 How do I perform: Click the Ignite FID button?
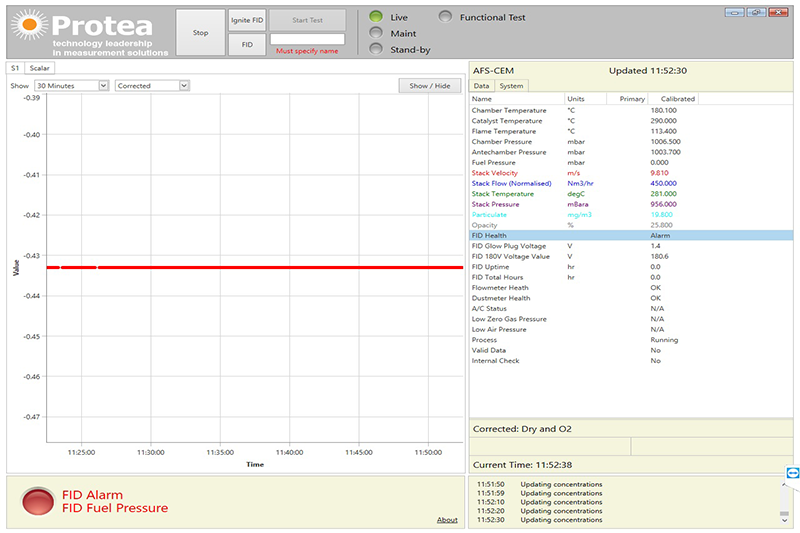click(x=247, y=20)
